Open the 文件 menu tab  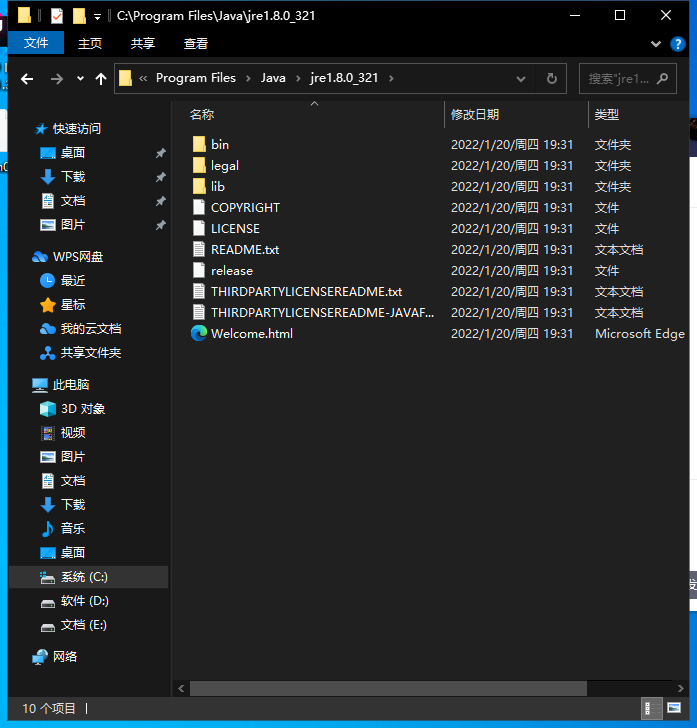[x=36, y=43]
